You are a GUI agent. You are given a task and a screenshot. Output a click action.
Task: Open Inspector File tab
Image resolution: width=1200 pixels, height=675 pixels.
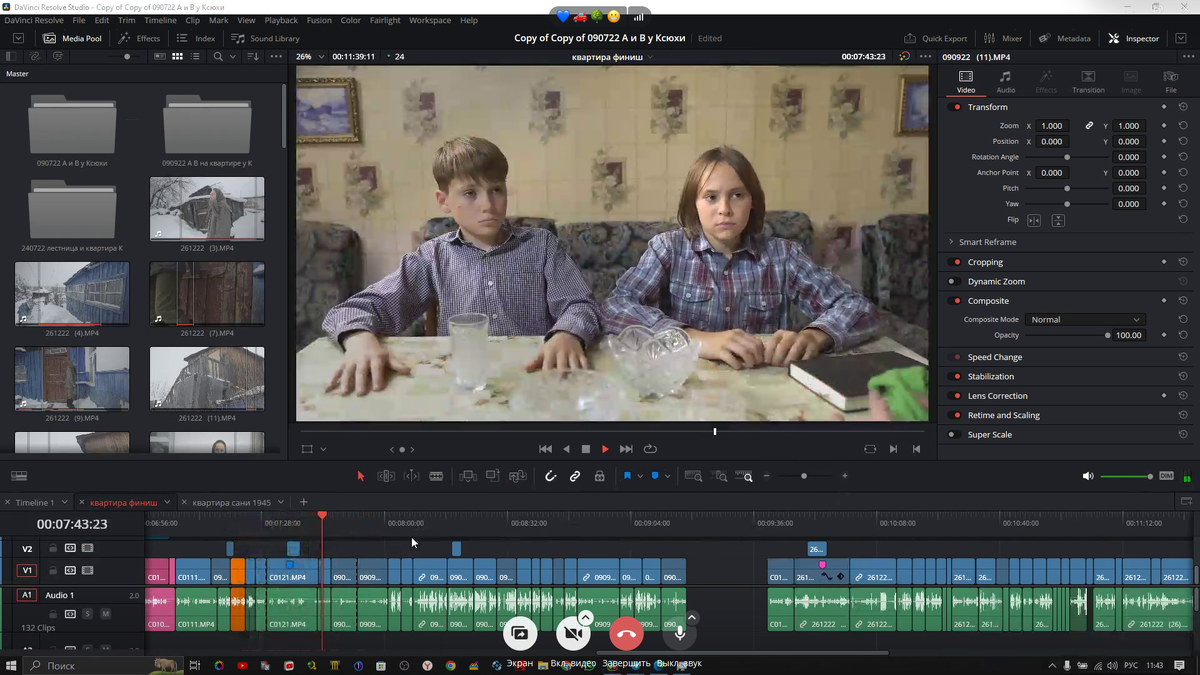pyautogui.click(x=1171, y=82)
